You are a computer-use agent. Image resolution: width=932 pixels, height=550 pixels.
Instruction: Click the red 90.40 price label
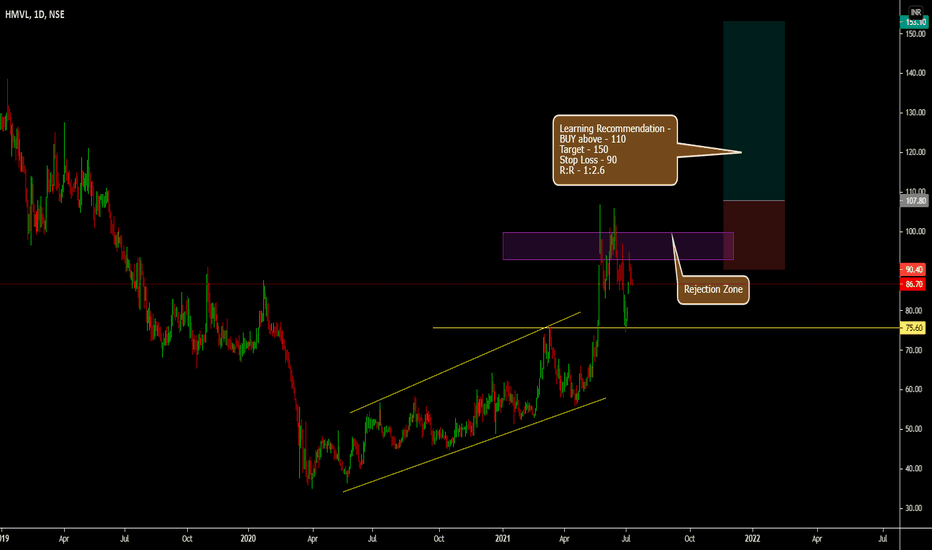pyautogui.click(x=914, y=269)
